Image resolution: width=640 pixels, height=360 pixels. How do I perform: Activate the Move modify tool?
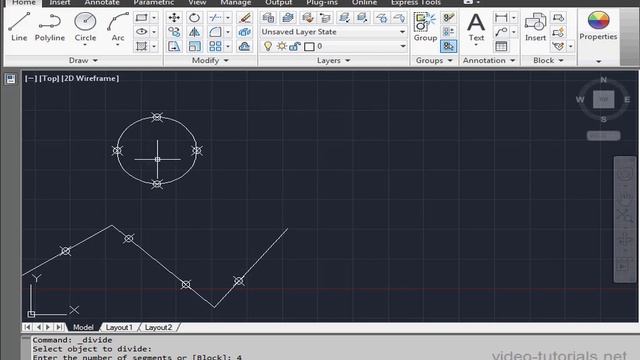[174, 18]
